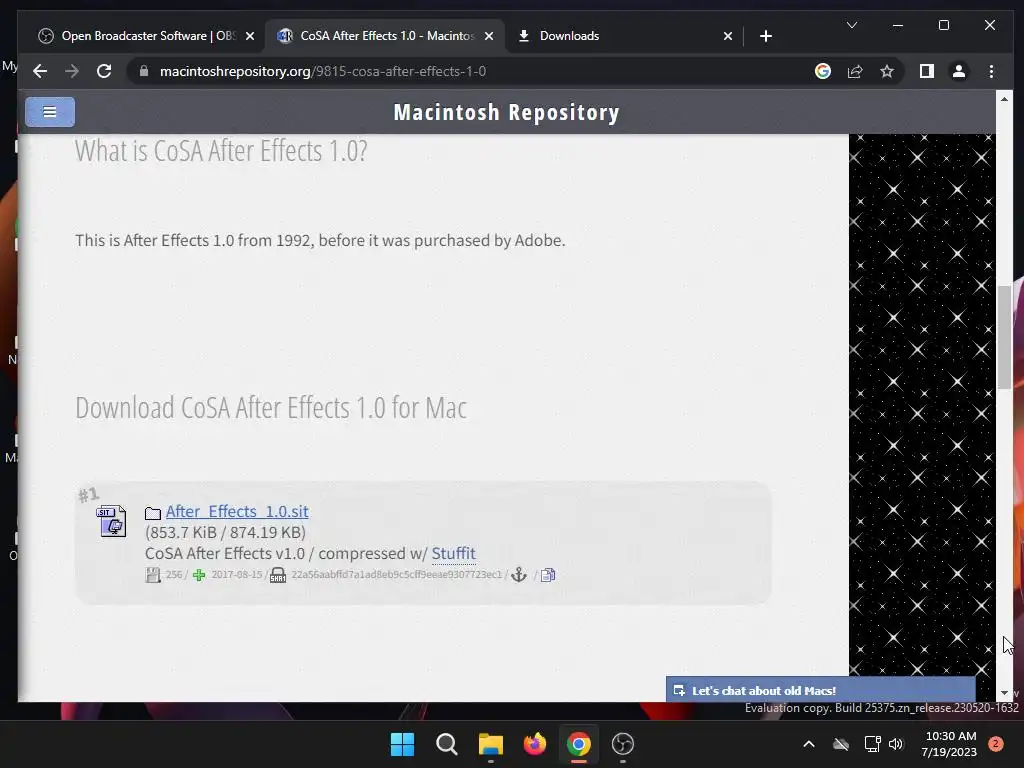Image resolution: width=1024 pixels, height=768 pixels.
Task: Launch Firefox from the taskbar
Action: 535,744
